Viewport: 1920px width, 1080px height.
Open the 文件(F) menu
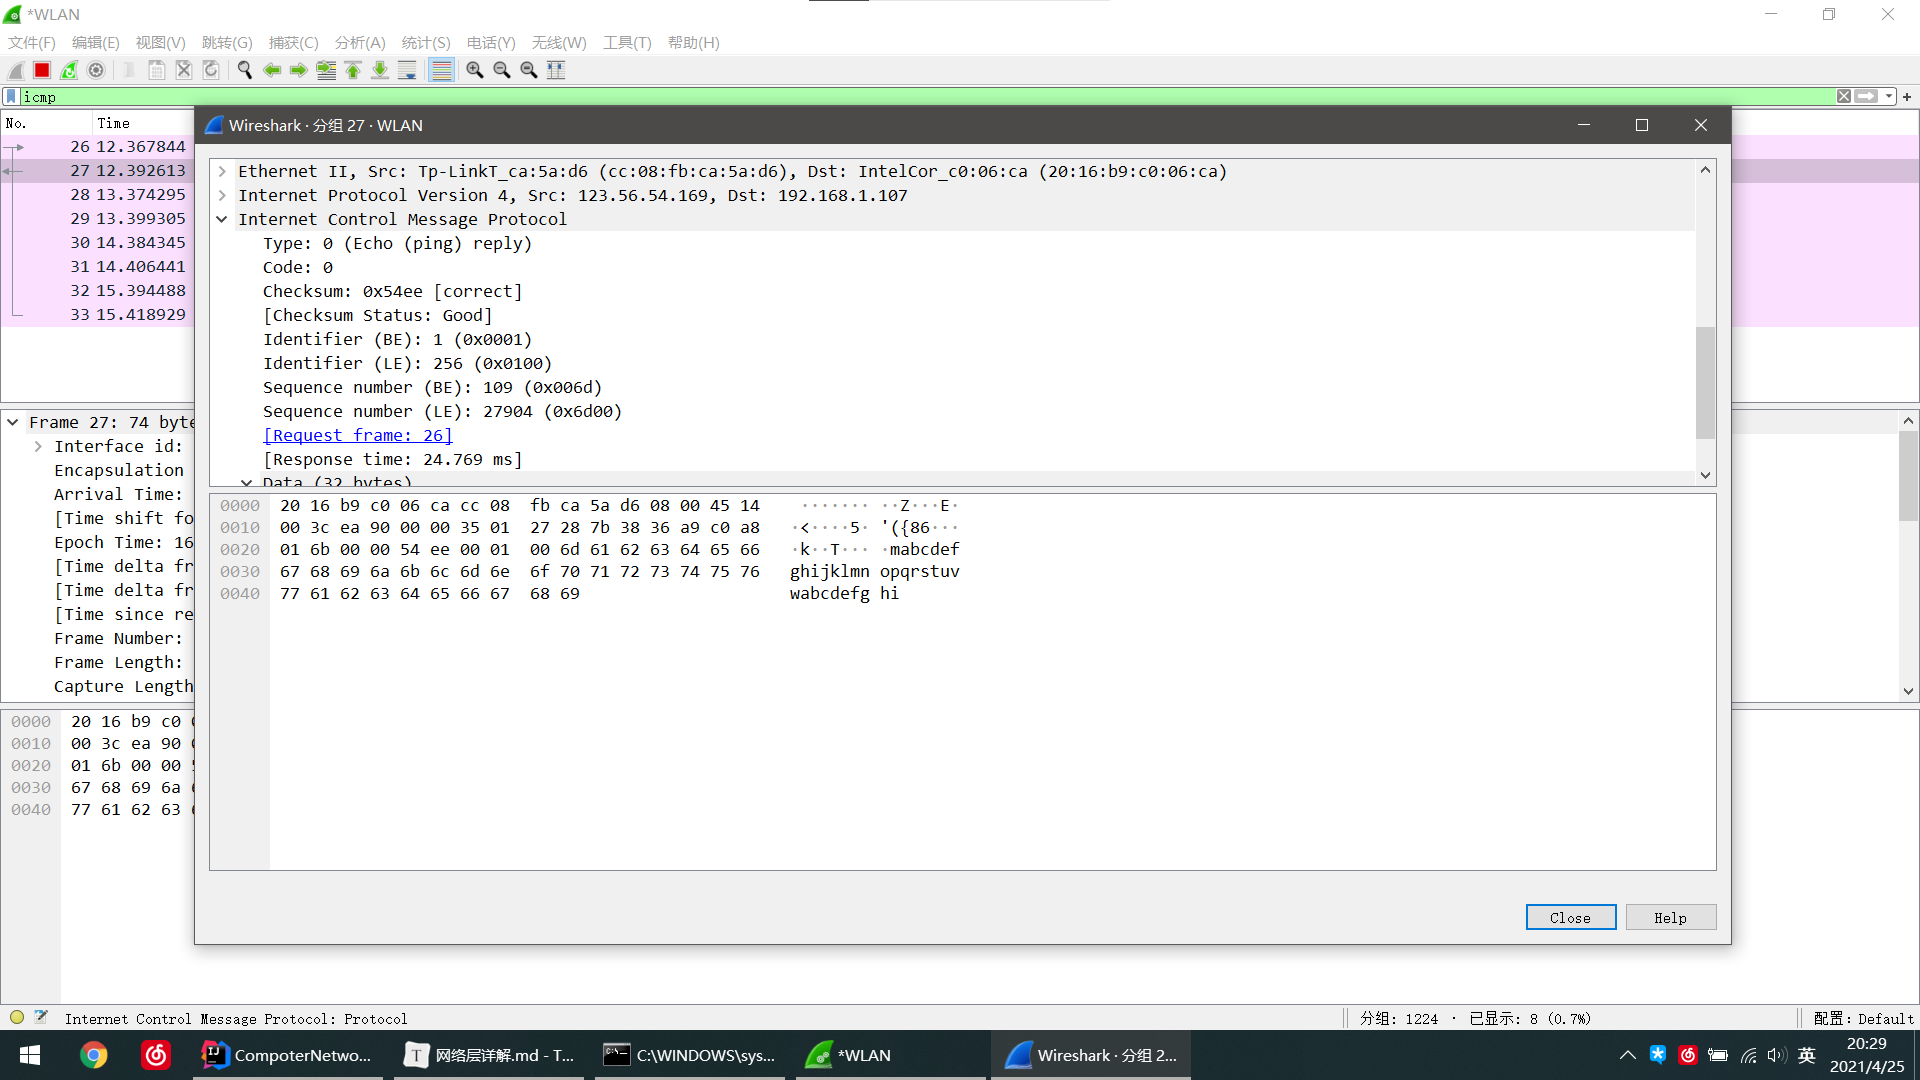(32, 43)
